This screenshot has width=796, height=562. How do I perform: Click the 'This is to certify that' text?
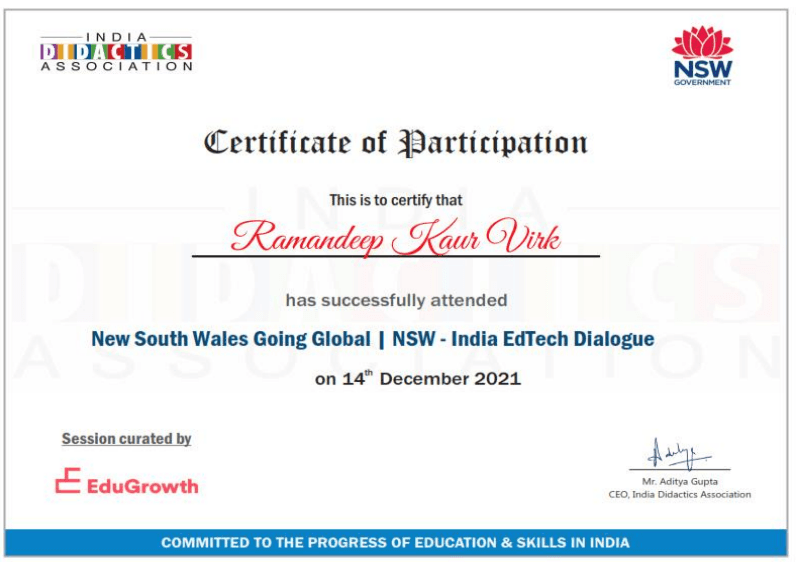(396, 200)
